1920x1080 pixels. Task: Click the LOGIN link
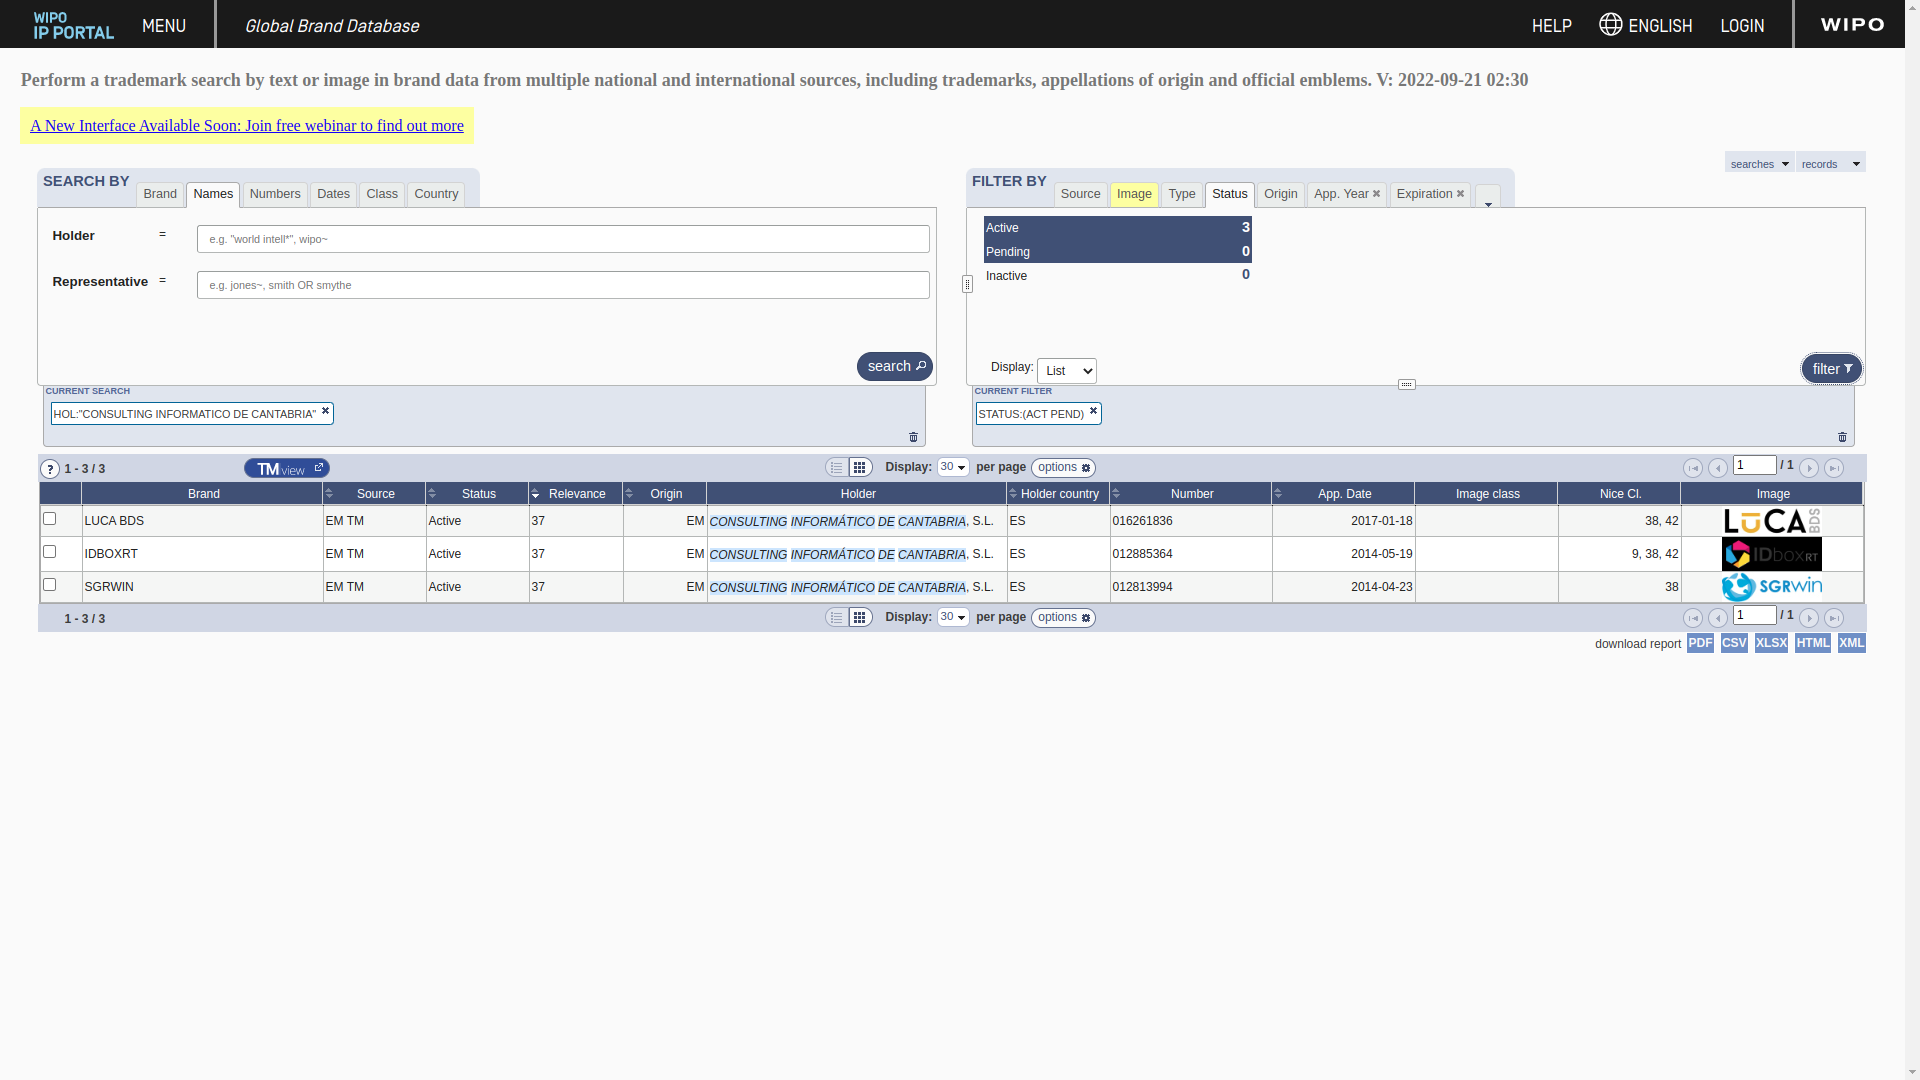coord(1742,25)
